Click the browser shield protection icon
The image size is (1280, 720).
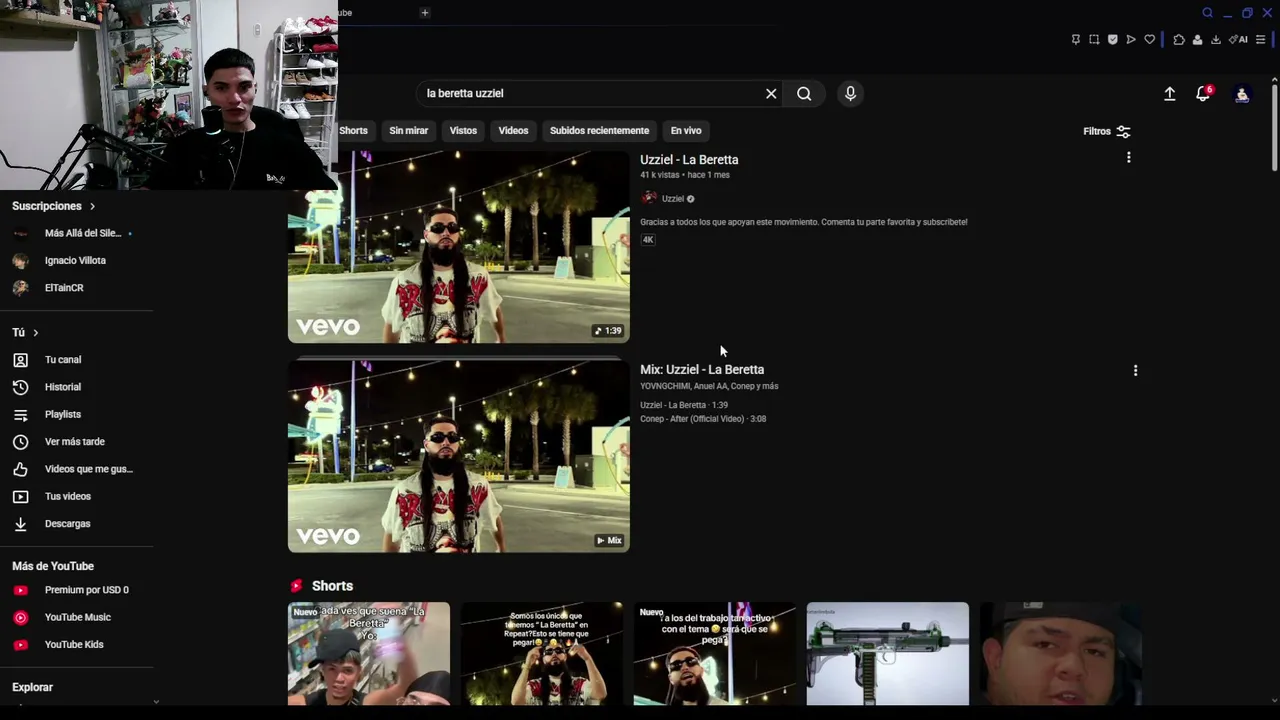1112,40
